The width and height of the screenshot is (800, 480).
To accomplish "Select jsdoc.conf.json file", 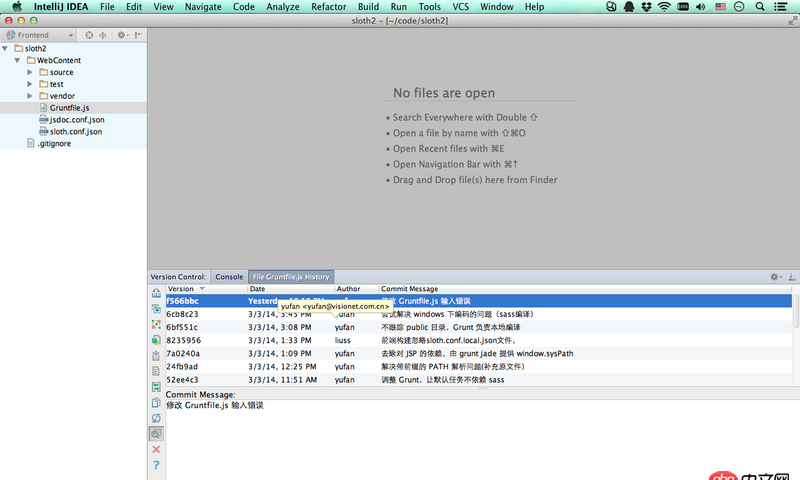I will (x=72, y=119).
